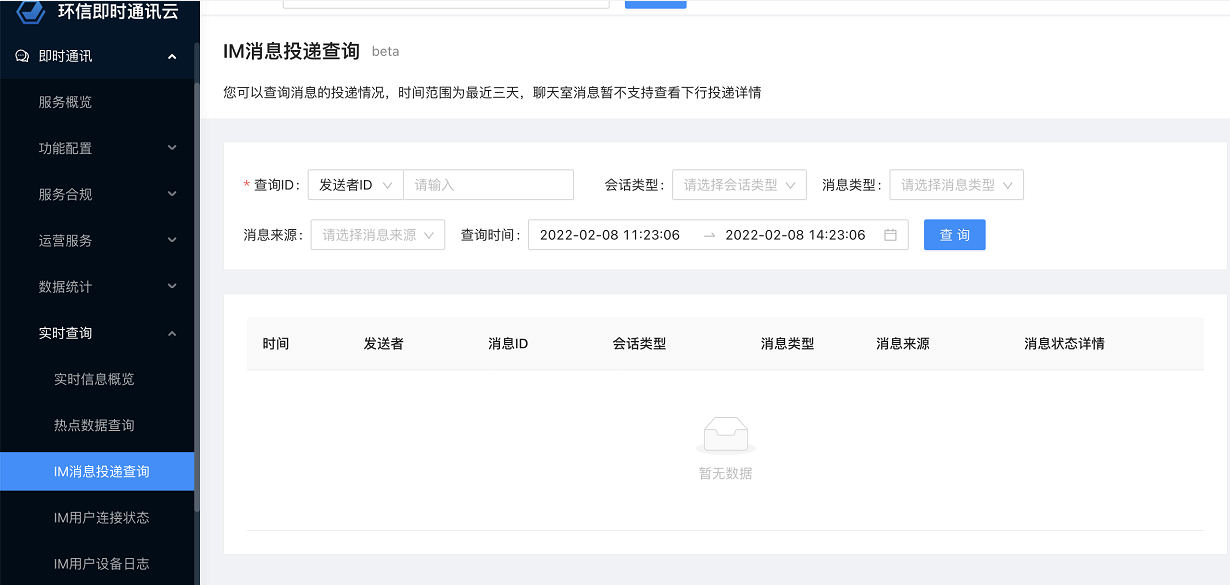Image resolution: width=1230 pixels, height=585 pixels.
Task: Open the 消息来源 dropdown
Action: point(377,235)
